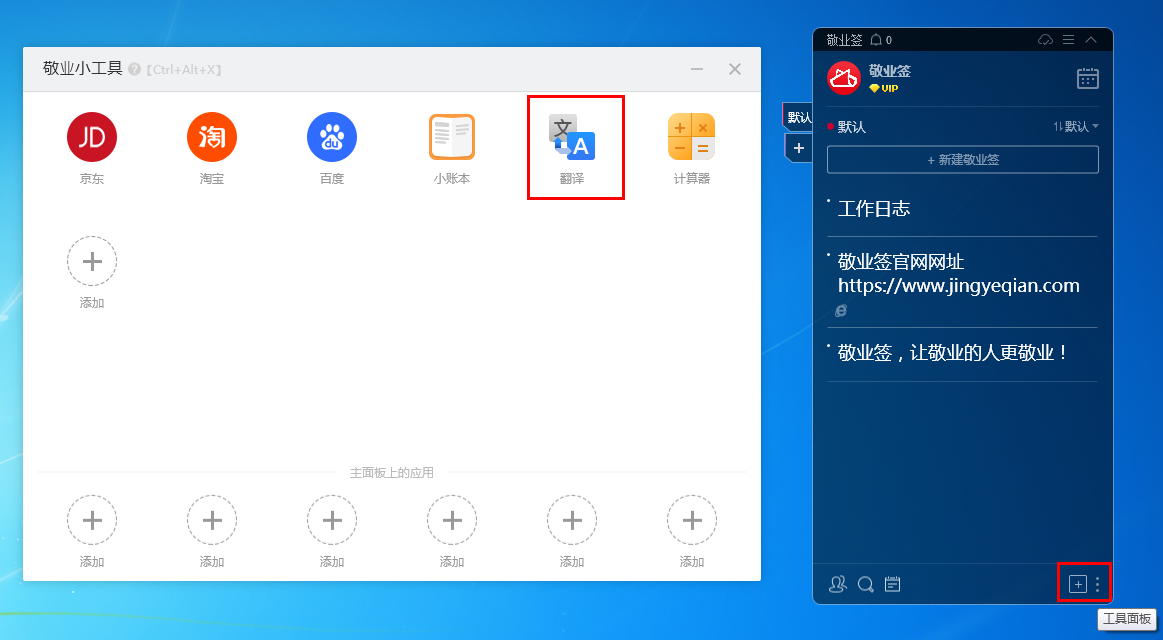This screenshot has height=640, width=1163.
Task: Close the 敬业小工具 window
Action: pos(735,69)
